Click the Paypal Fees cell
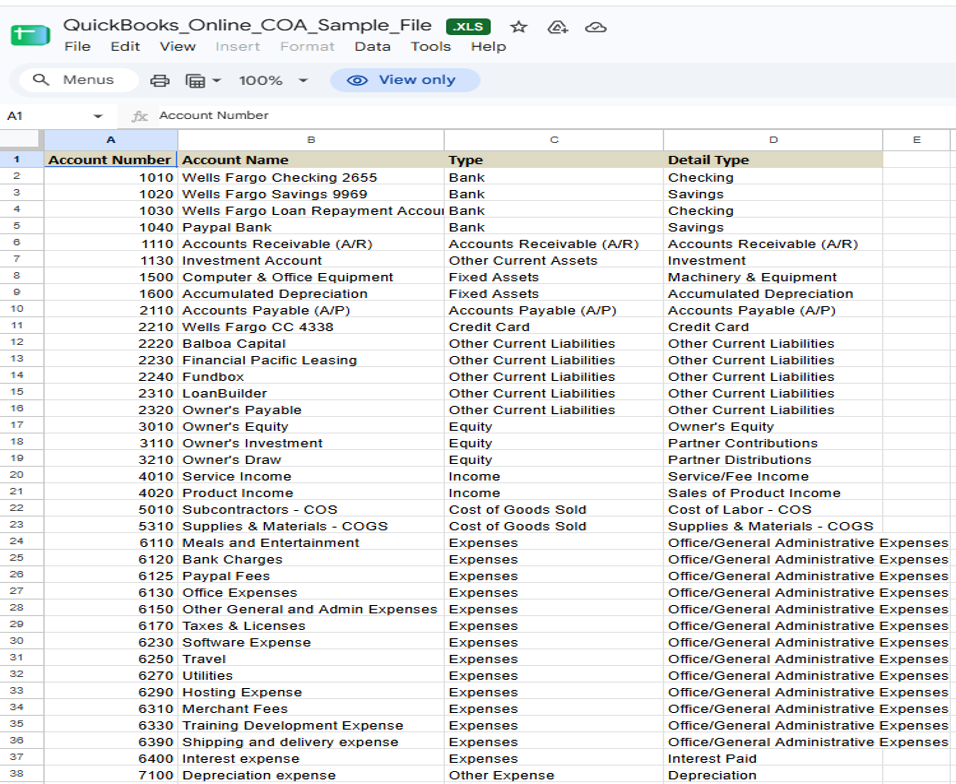The width and height of the screenshot is (956, 784). [311, 576]
